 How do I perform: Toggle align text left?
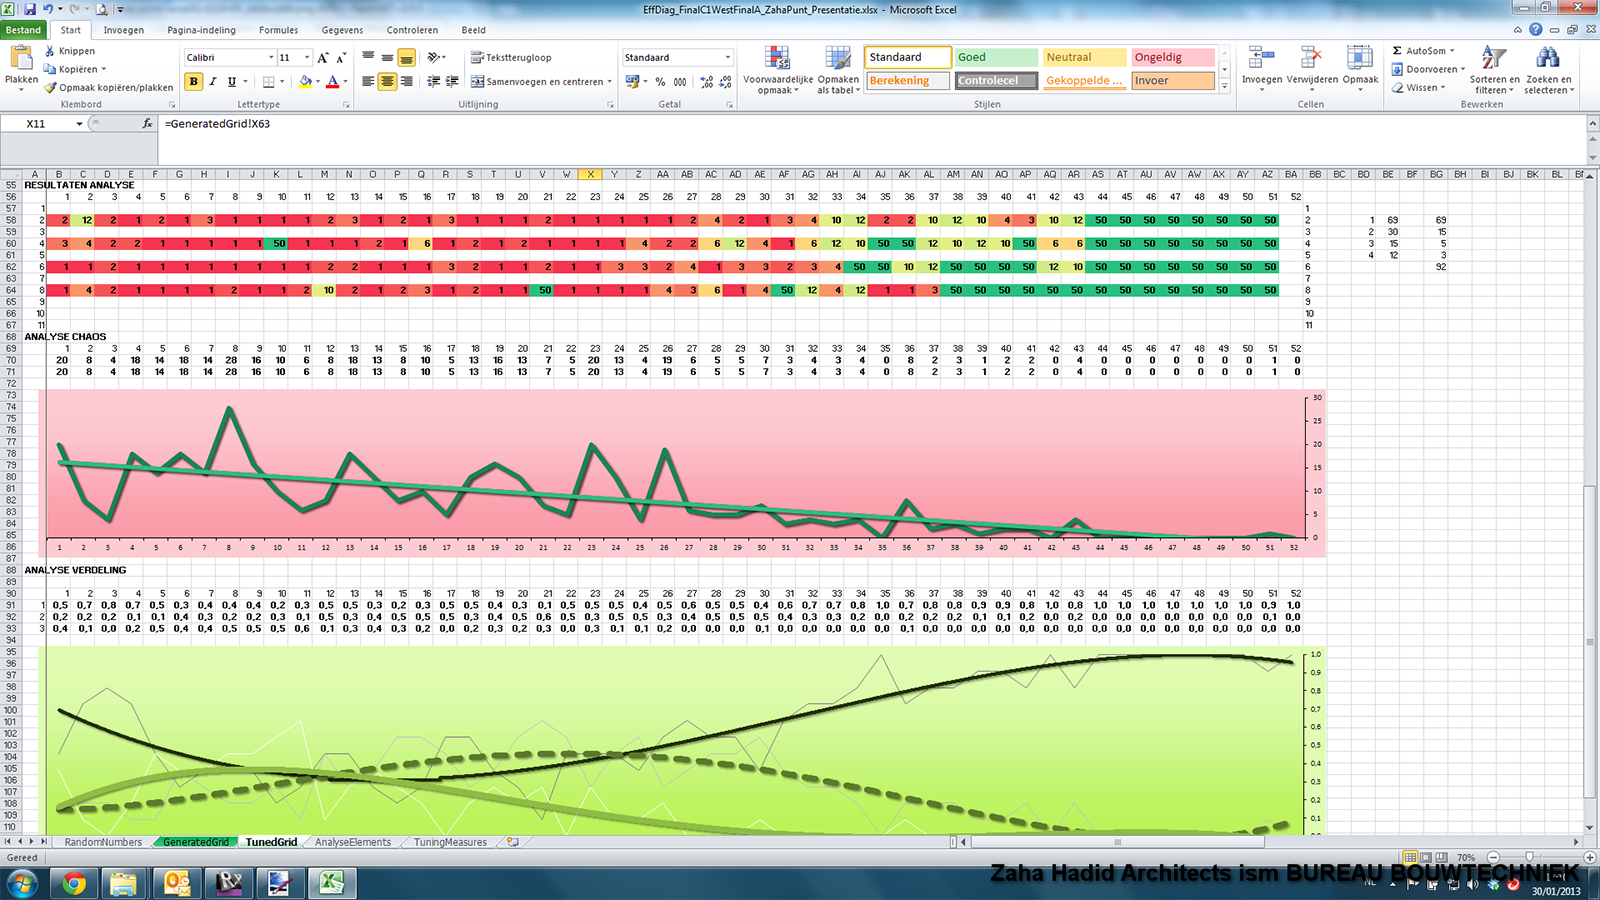click(x=368, y=82)
